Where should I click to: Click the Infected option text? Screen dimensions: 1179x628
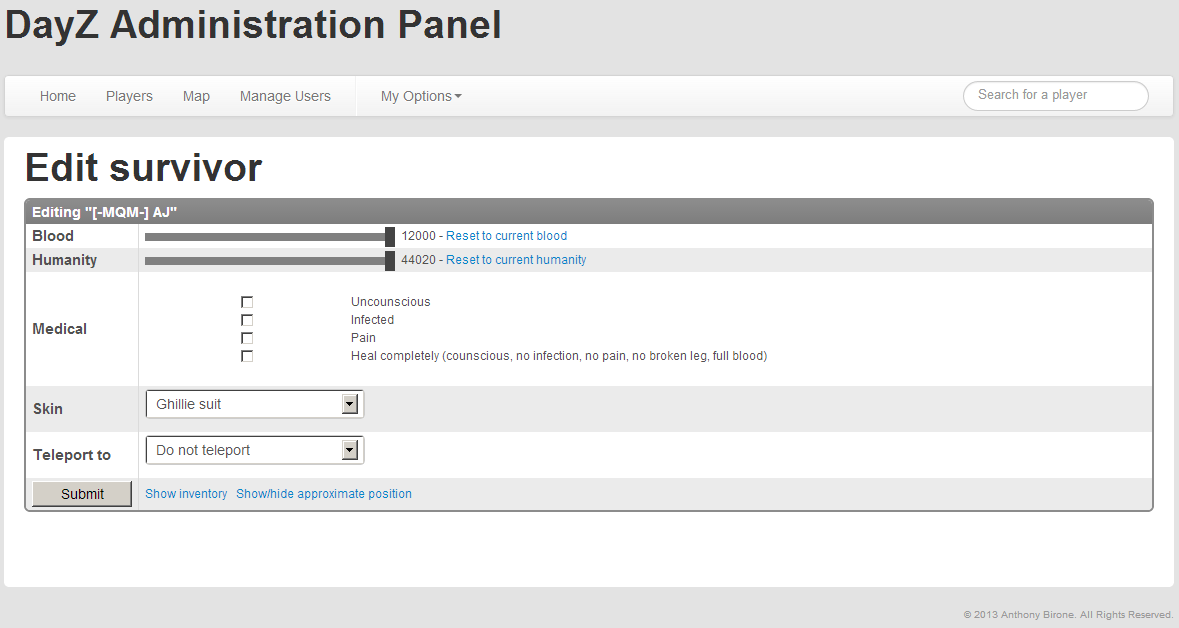pos(372,320)
